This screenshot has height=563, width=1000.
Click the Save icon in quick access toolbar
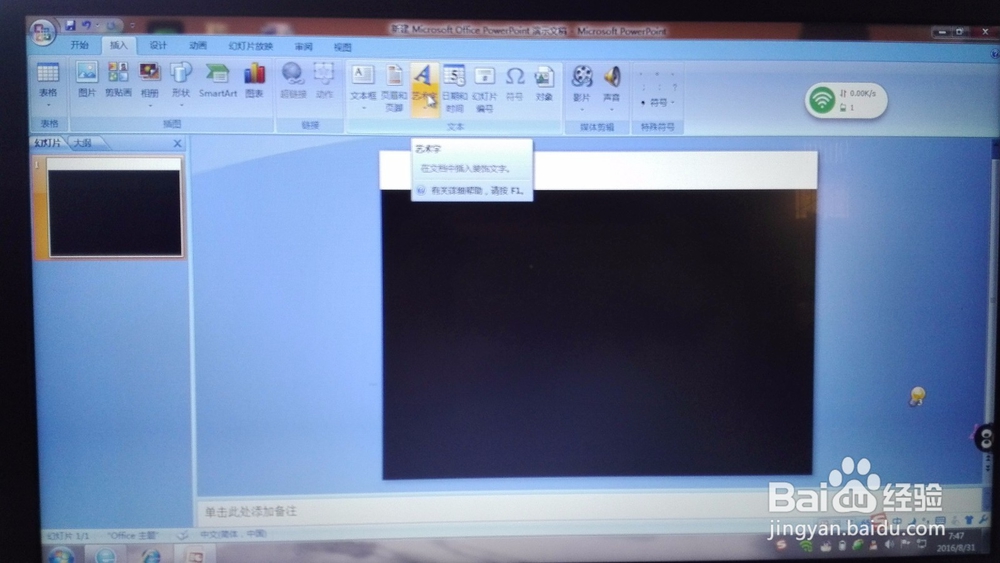click(70, 26)
